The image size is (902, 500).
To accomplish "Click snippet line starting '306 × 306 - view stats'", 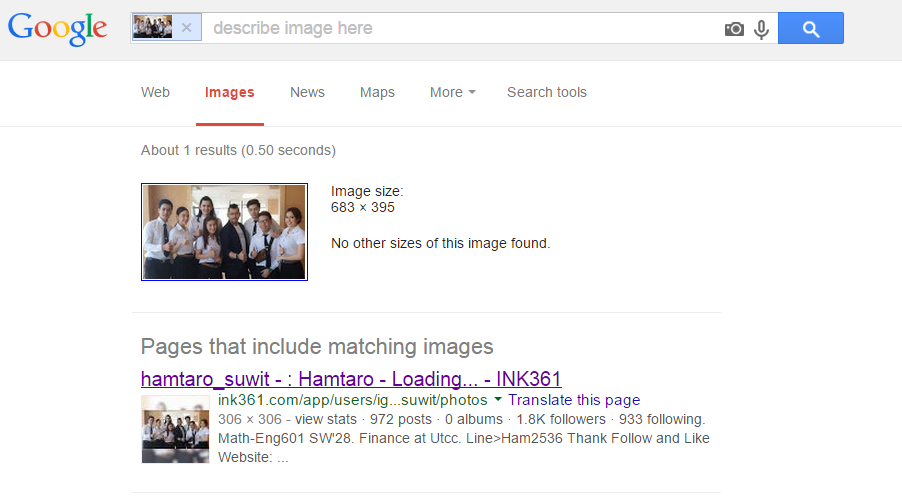I will click(462, 419).
